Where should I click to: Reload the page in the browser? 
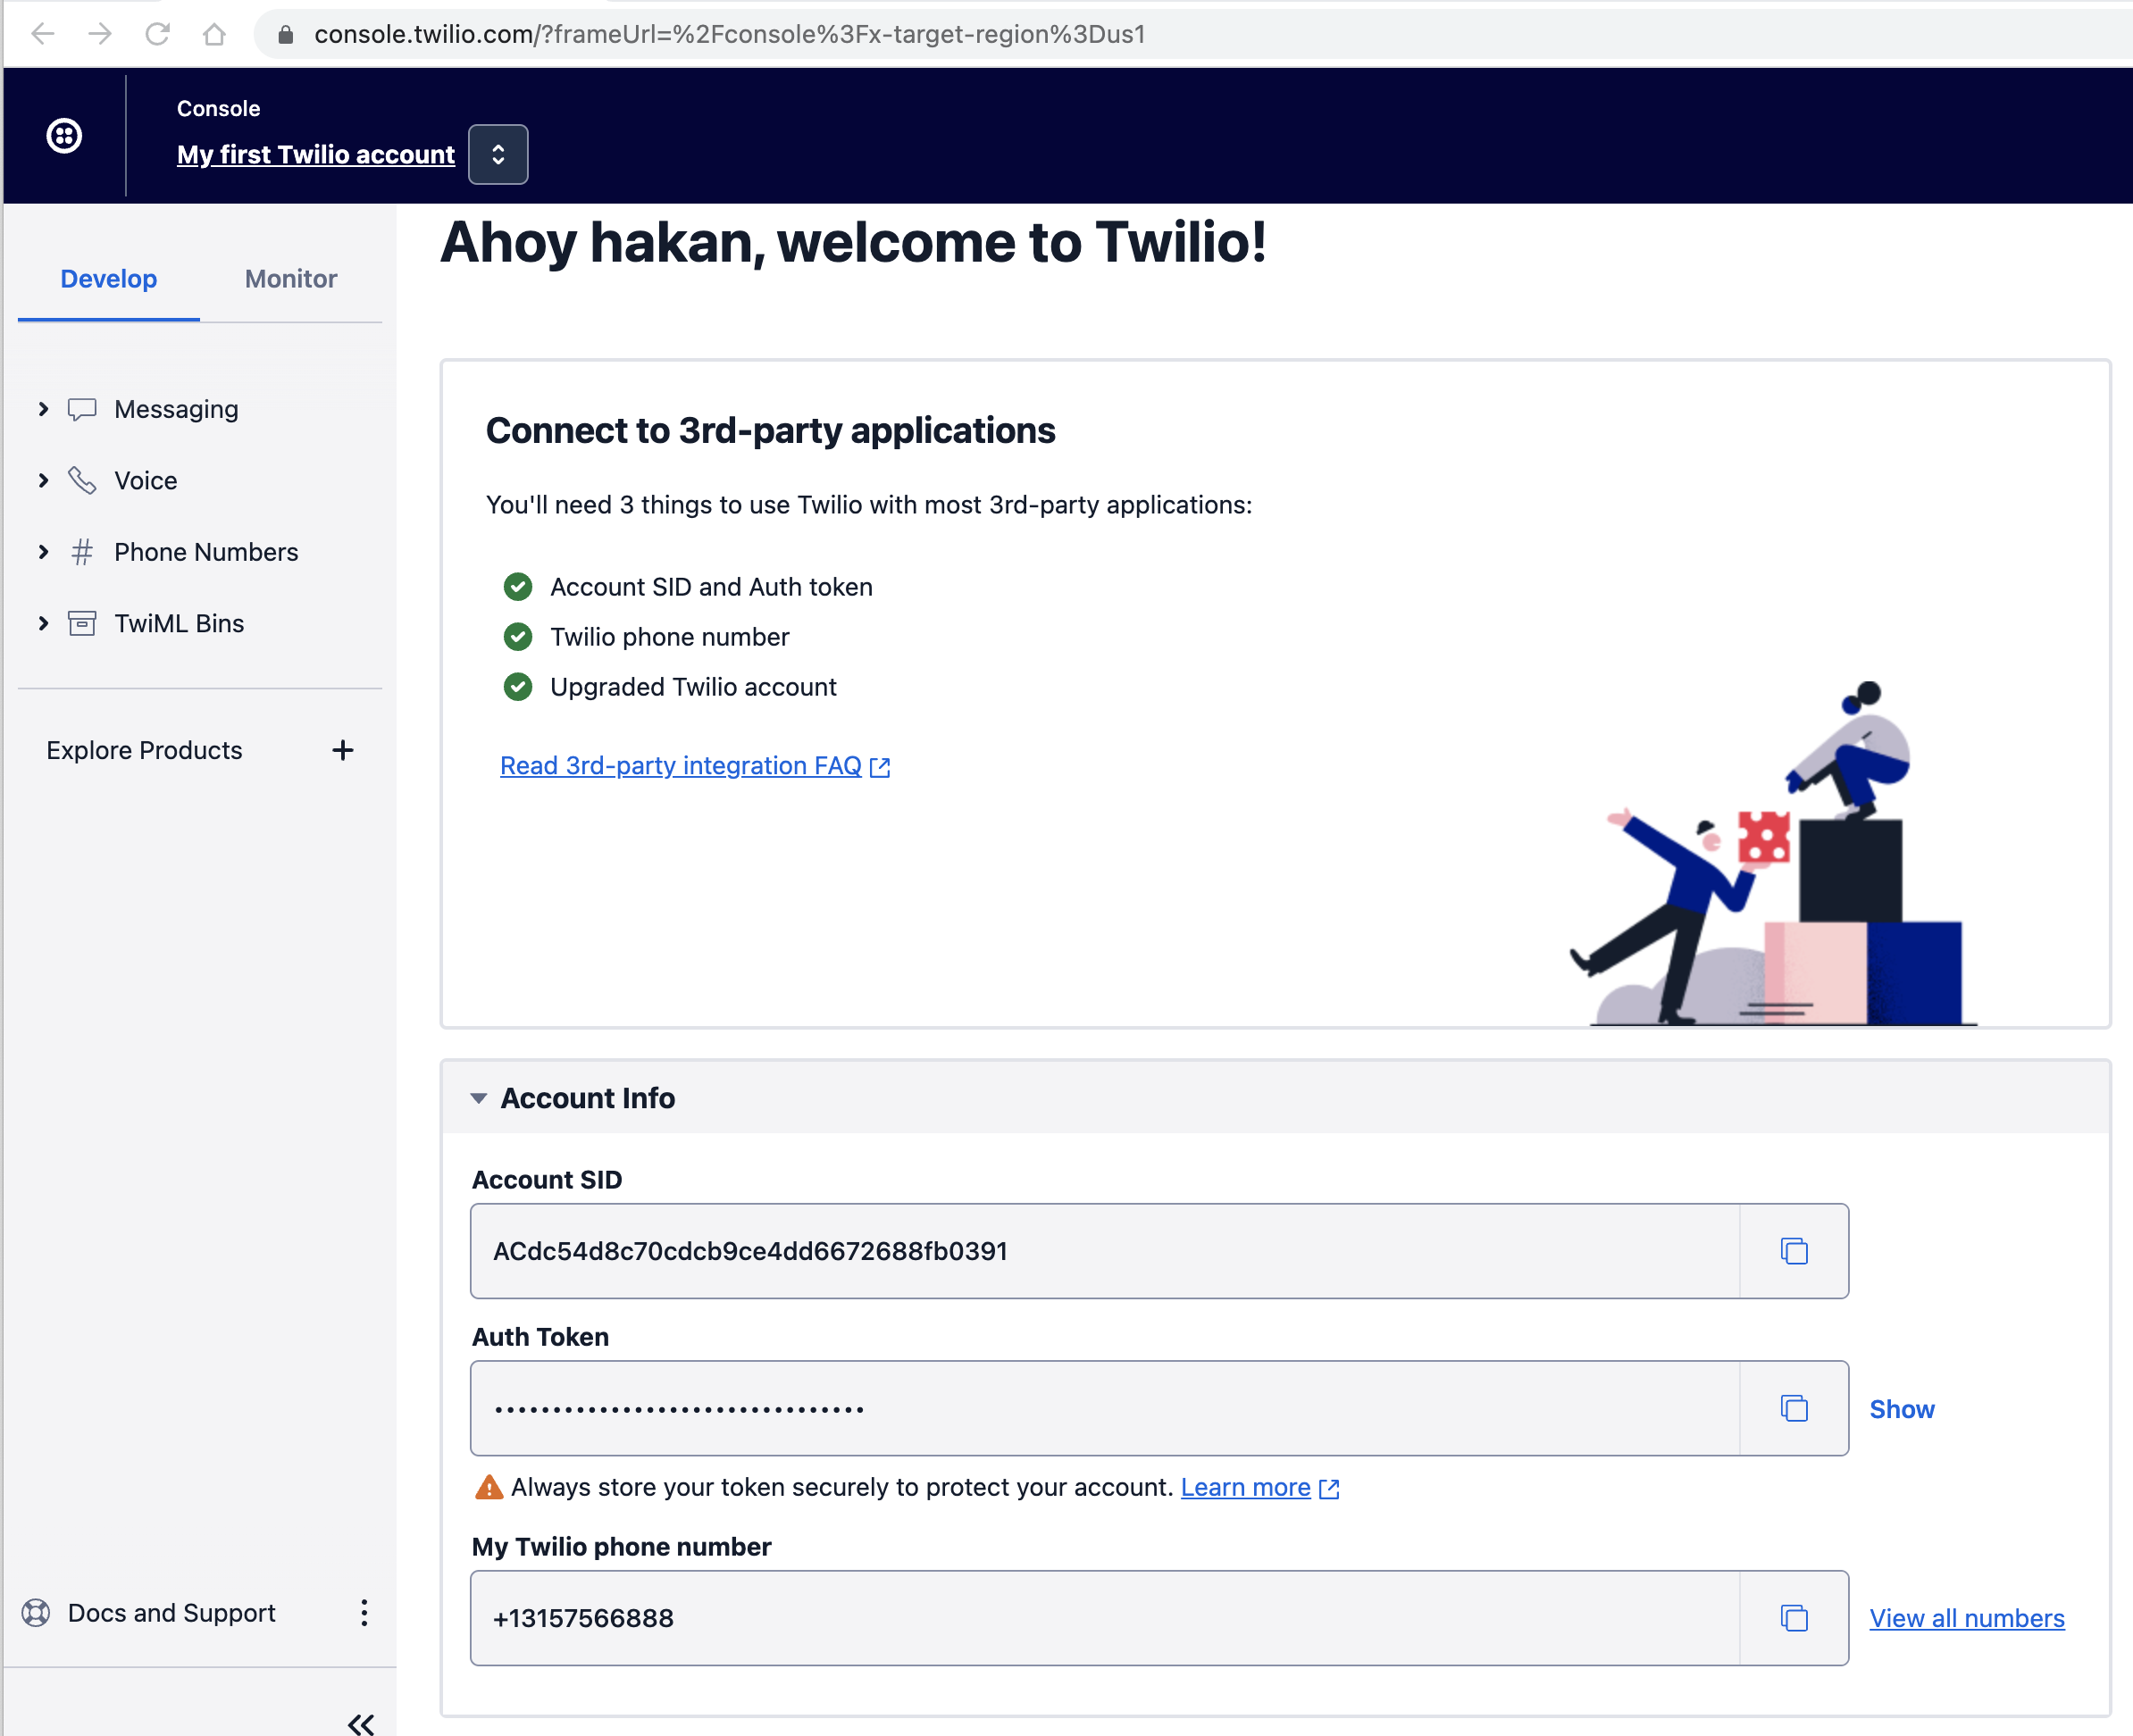click(157, 34)
